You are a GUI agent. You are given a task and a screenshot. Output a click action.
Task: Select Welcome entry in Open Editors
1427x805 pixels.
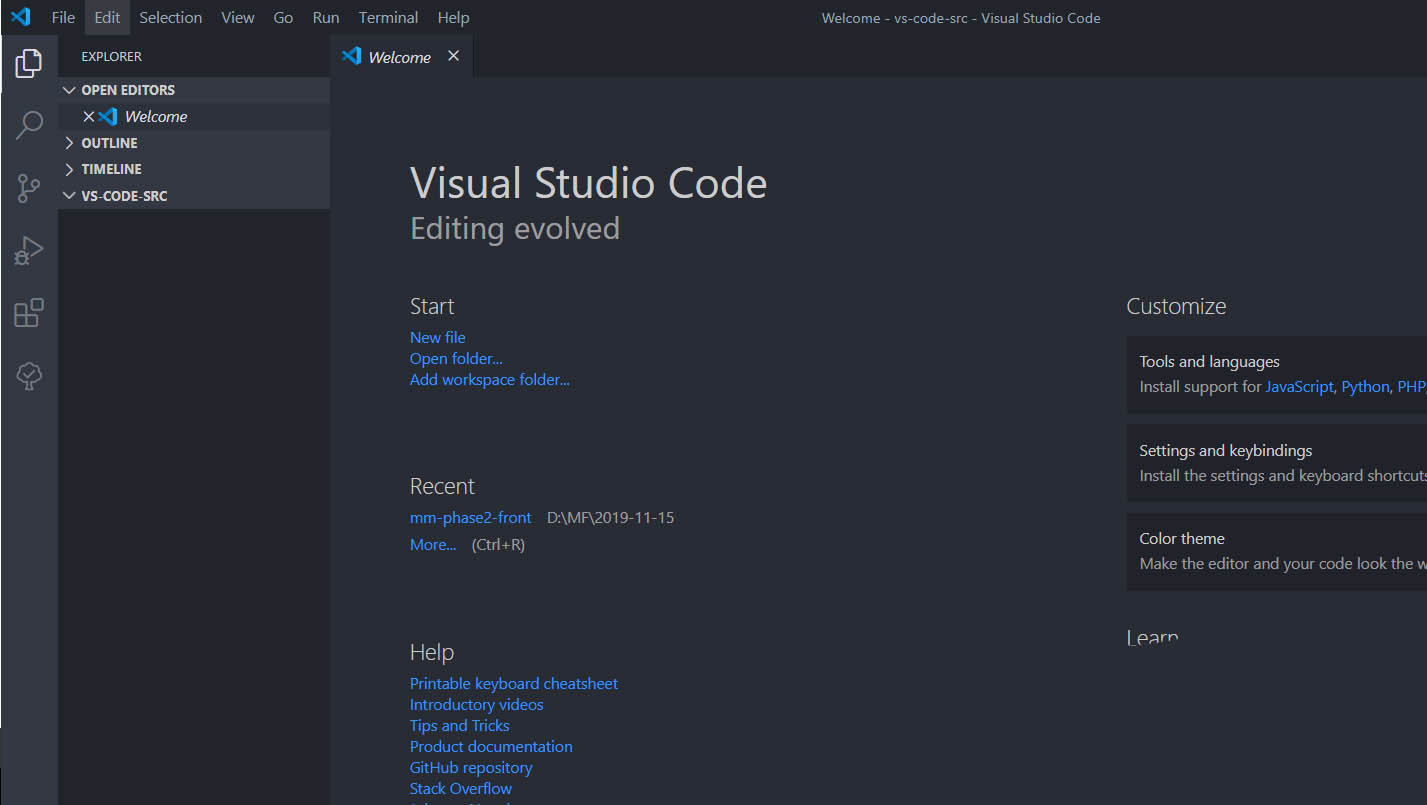click(156, 116)
